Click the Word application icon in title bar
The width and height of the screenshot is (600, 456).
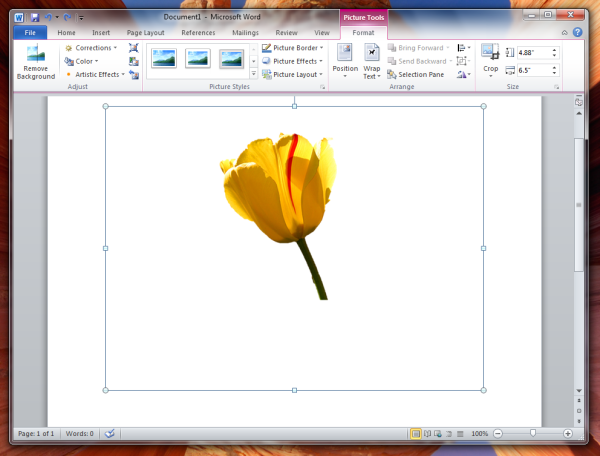(x=19, y=17)
